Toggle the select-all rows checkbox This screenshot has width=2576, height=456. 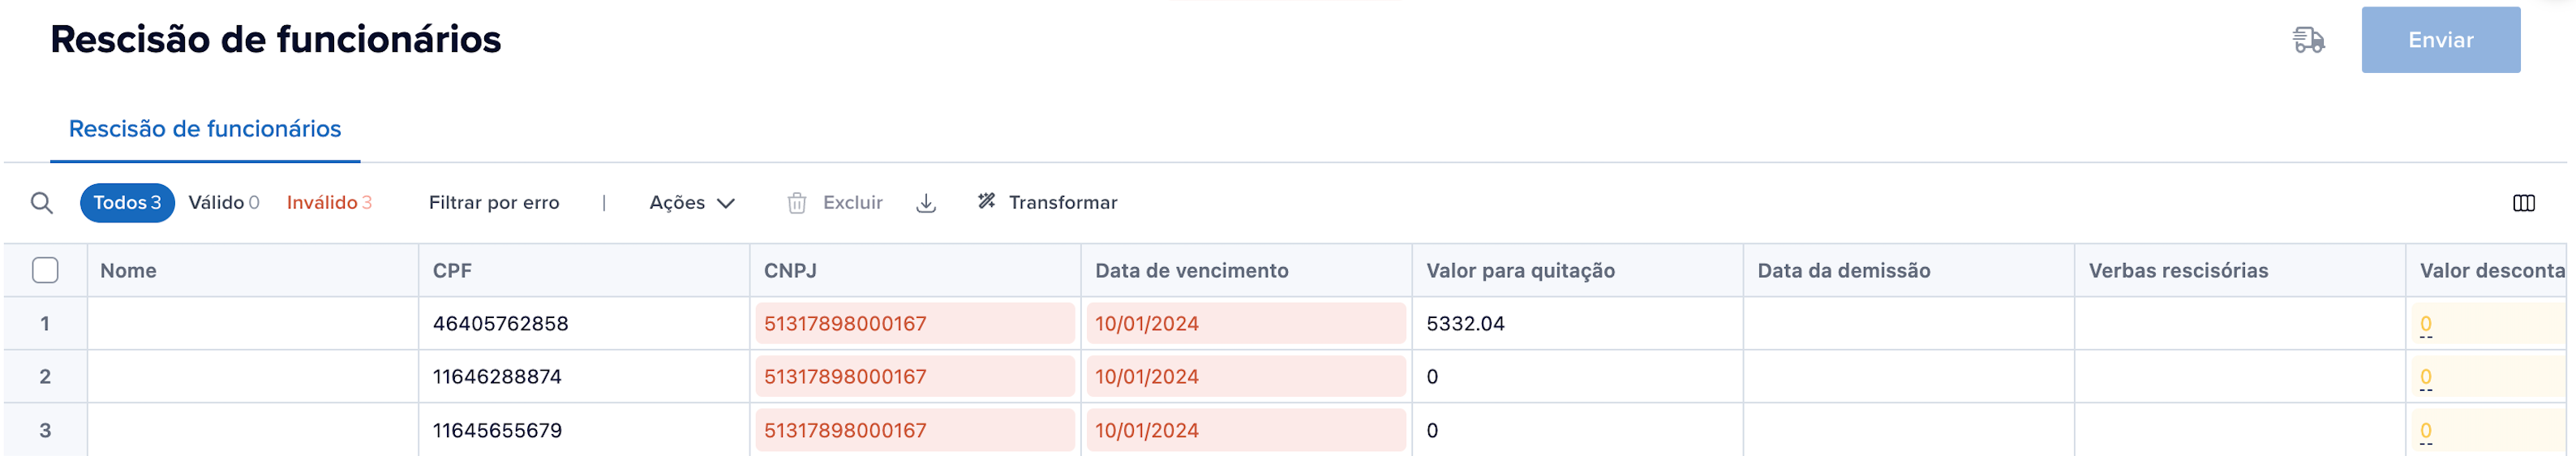click(x=45, y=270)
